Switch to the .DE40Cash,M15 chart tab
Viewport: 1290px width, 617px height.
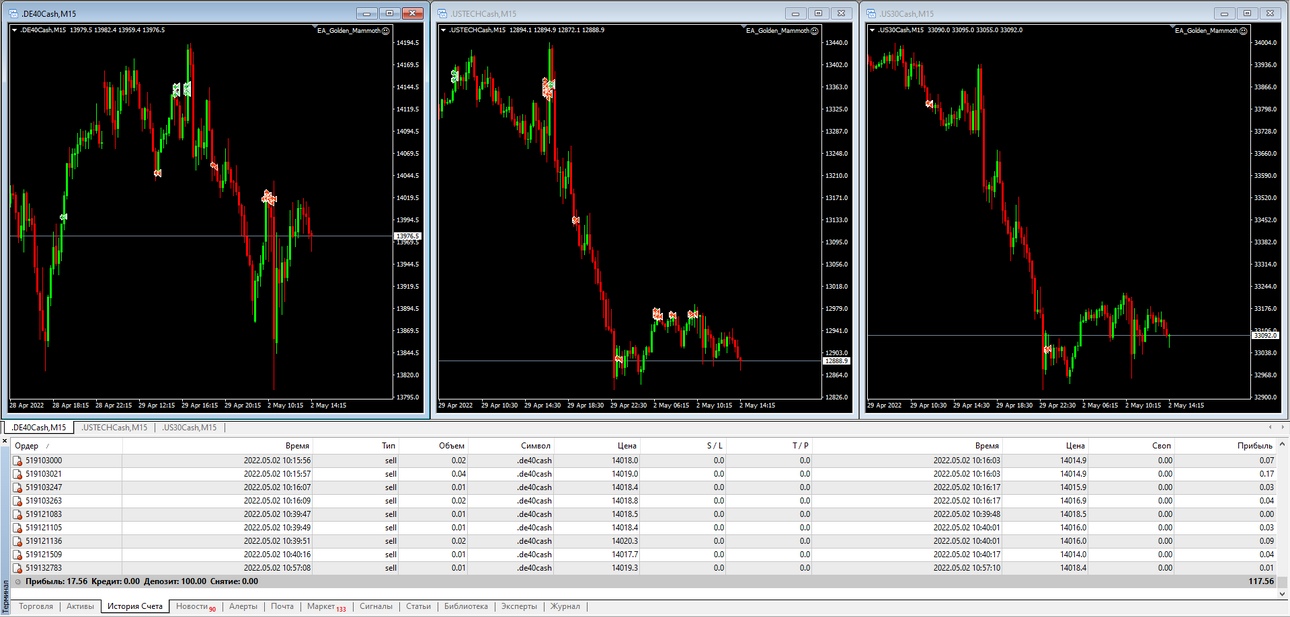[39, 428]
